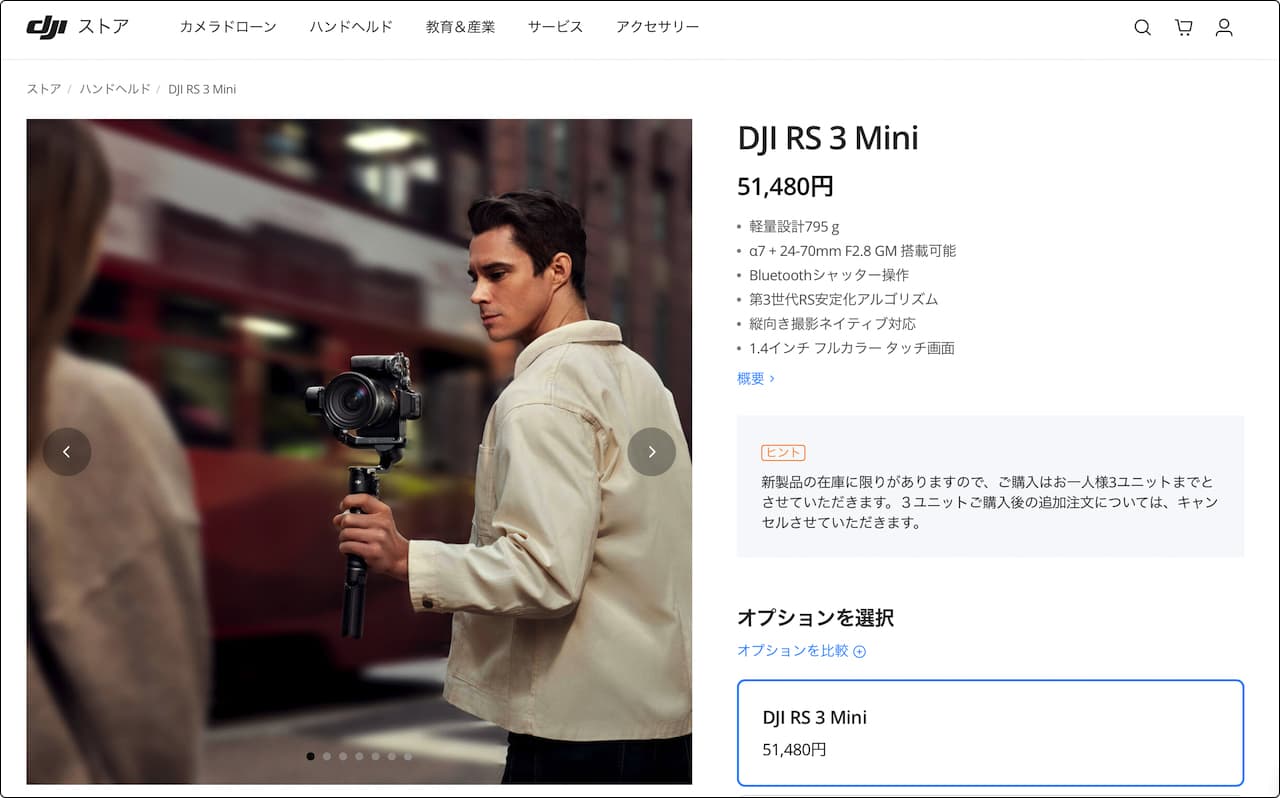Show previous product image with left arrow
The width and height of the screenshot is (1280, 798).
[x=67, y=452]
